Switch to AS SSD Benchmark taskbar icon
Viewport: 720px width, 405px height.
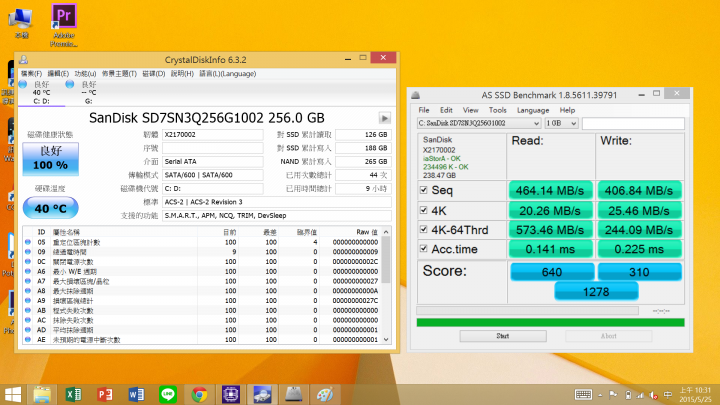tap(293, 394)
